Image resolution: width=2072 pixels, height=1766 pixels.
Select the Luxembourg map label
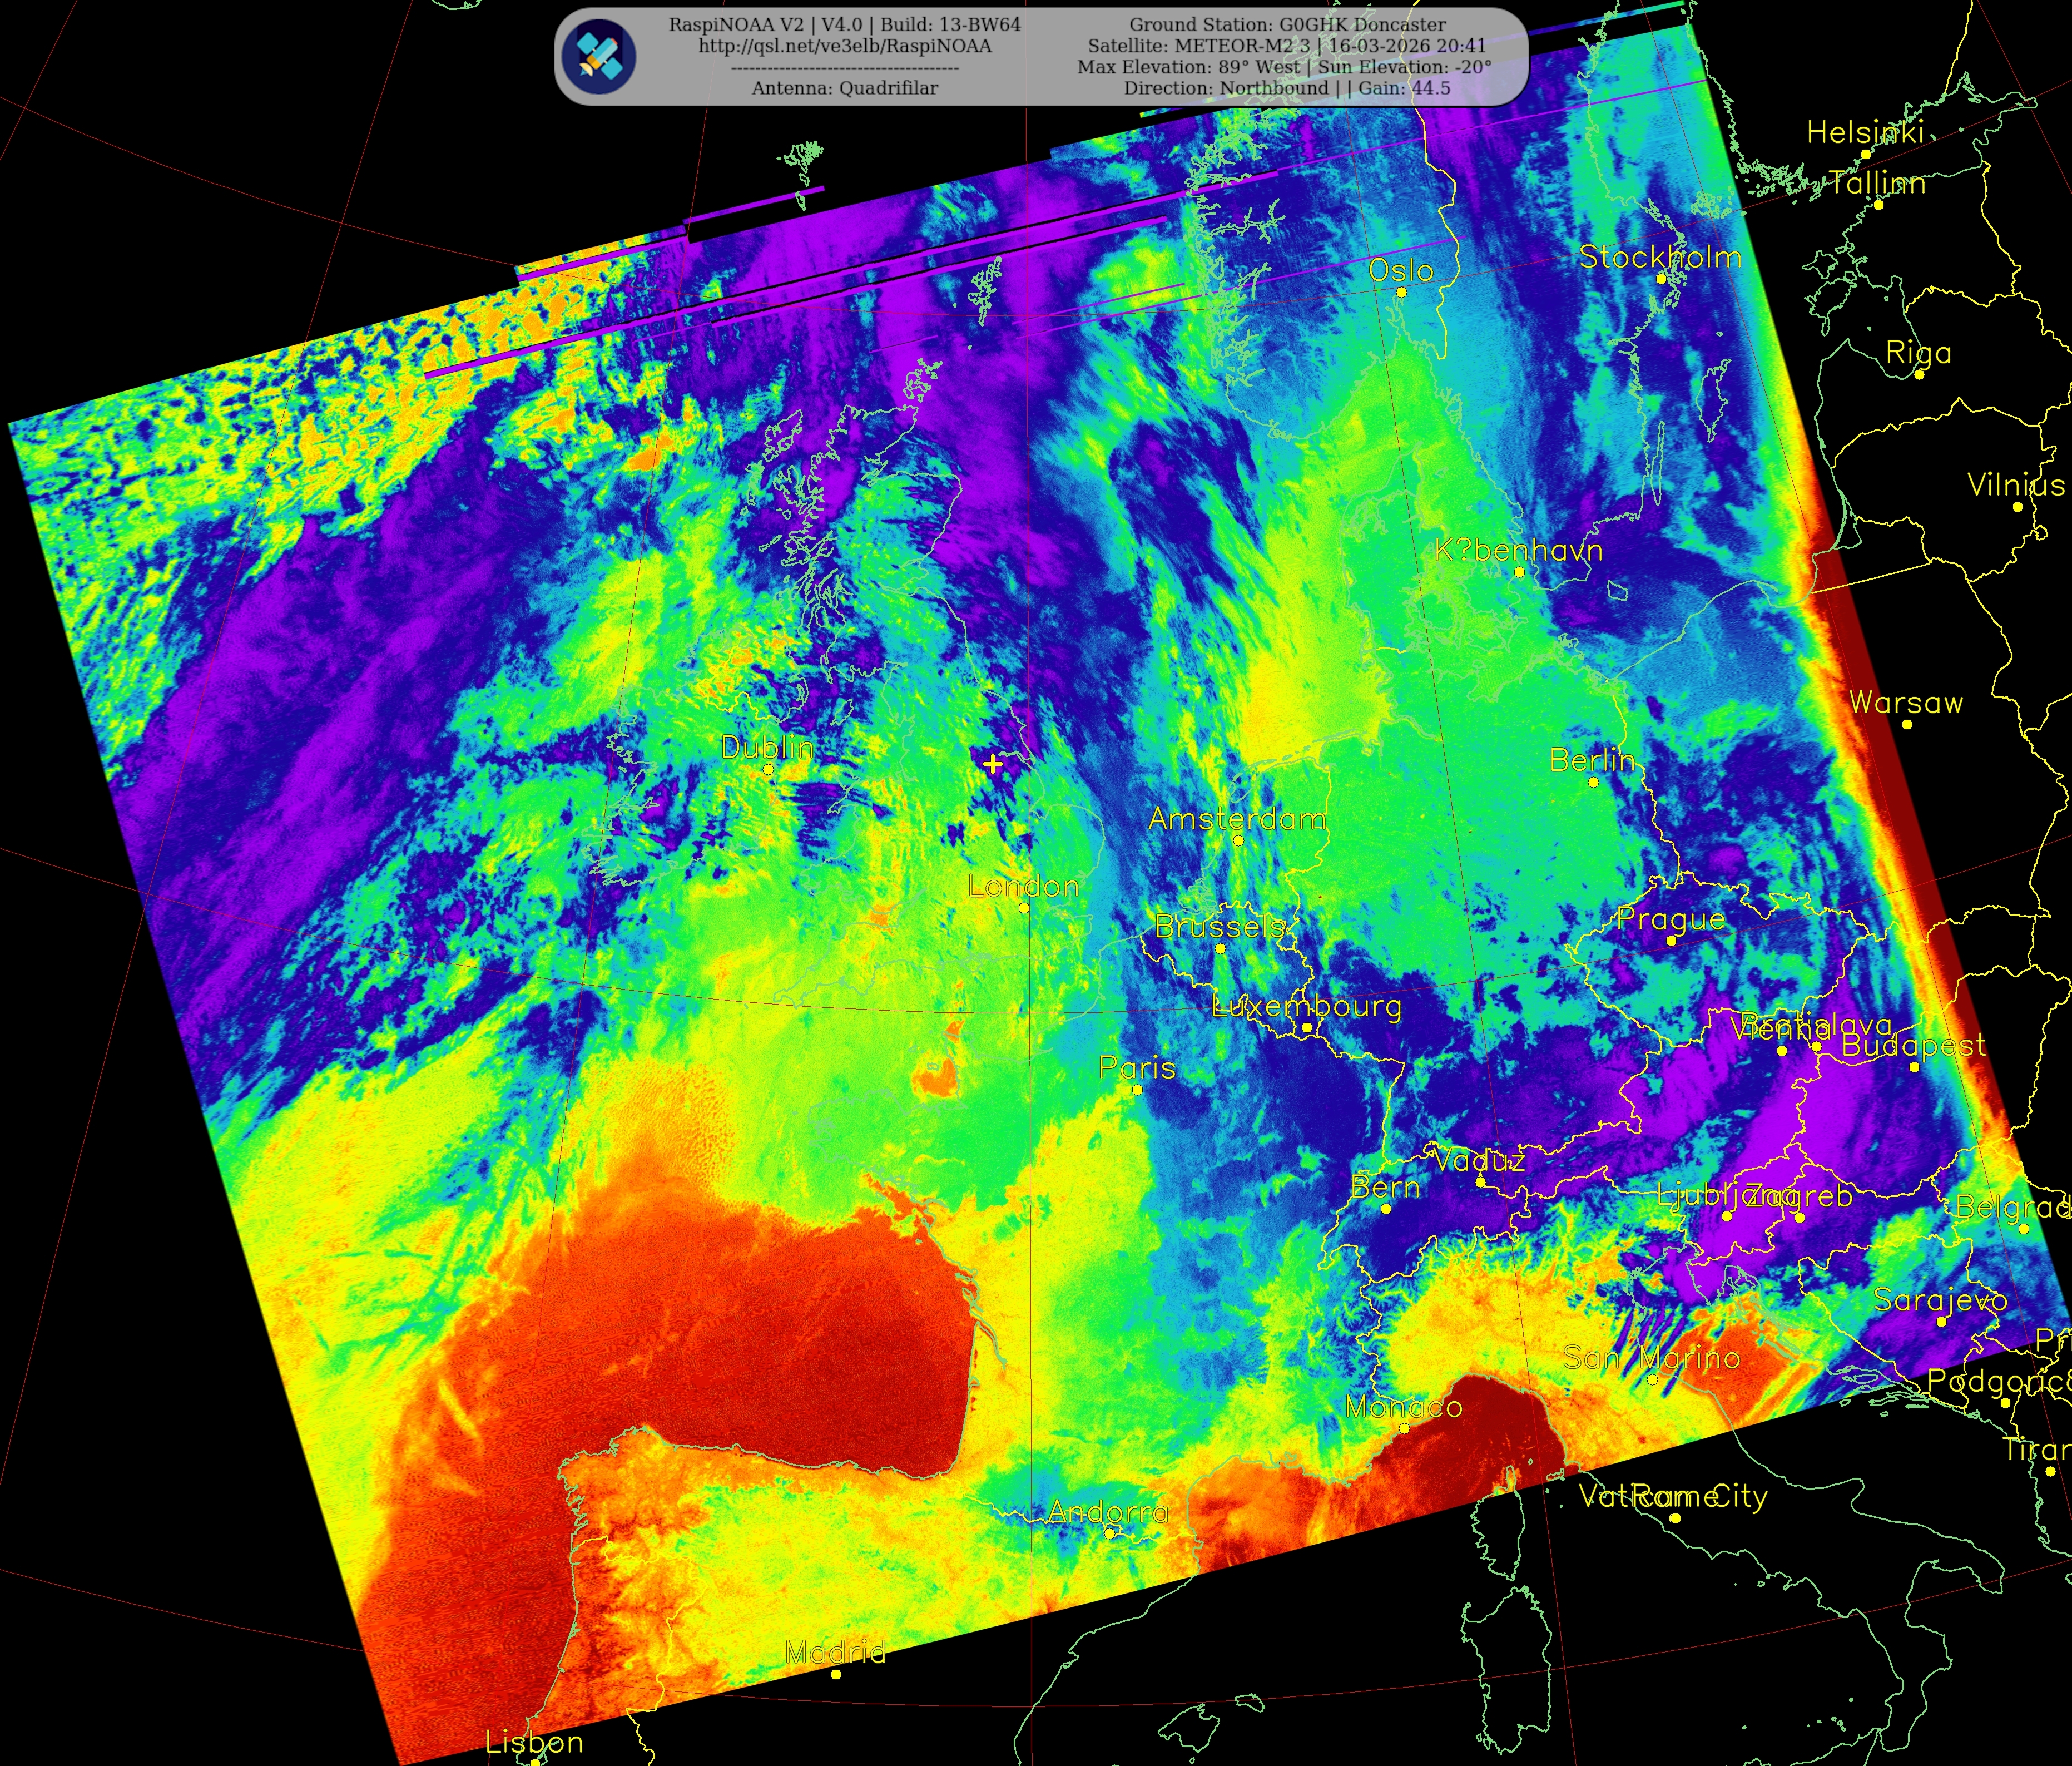tap(1306, 1006)
